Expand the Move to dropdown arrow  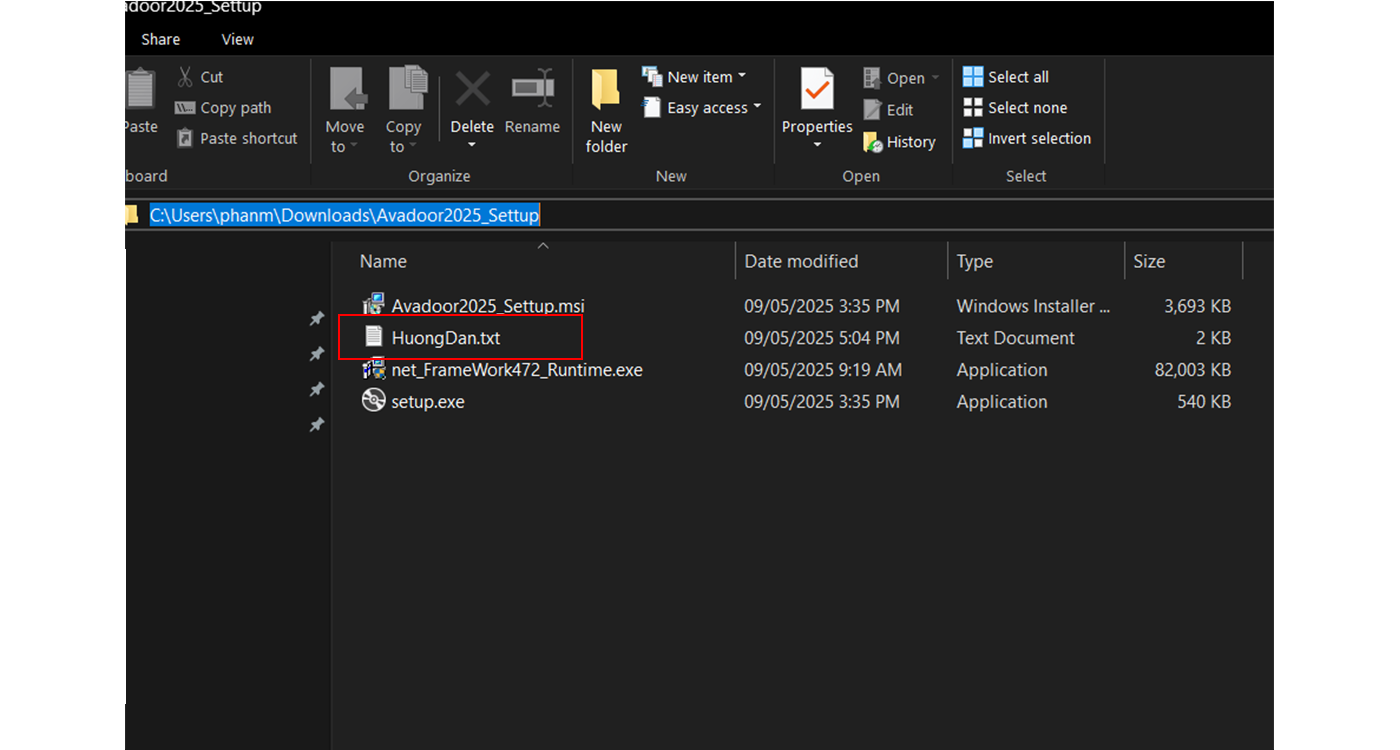click(x=353, y=147)
